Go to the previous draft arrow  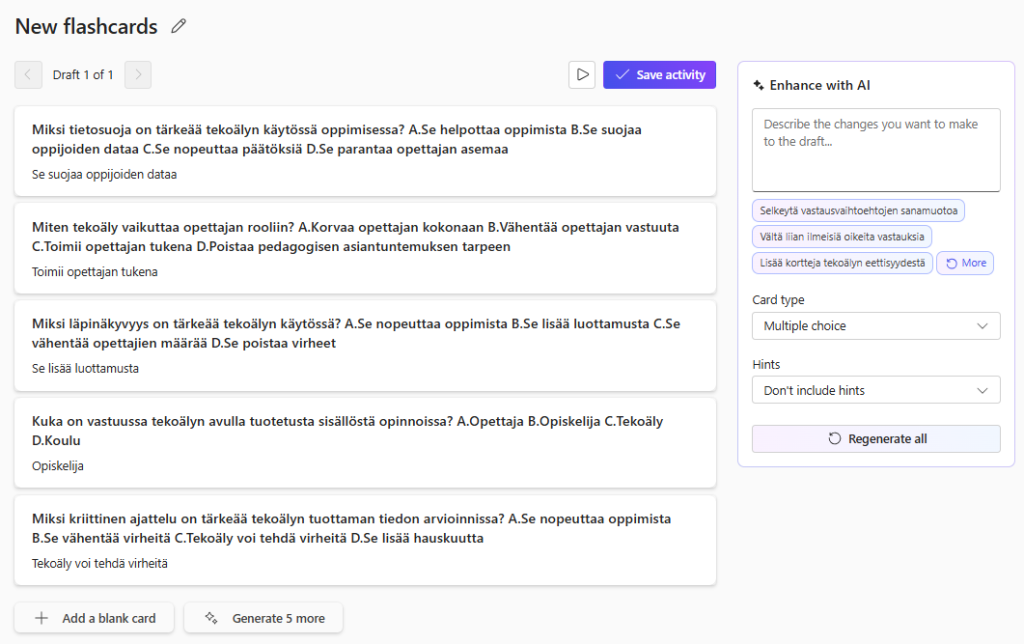[x=28, y=75]
